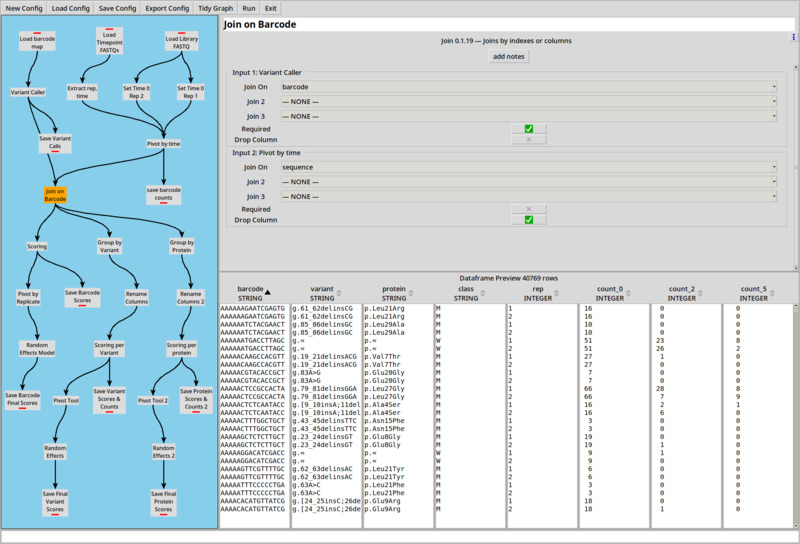This screenshot has height=544, width=800.
Task: Click the dataframe preview vertical scrollbar
Action: pyautogui.click(x=796, y=416)
